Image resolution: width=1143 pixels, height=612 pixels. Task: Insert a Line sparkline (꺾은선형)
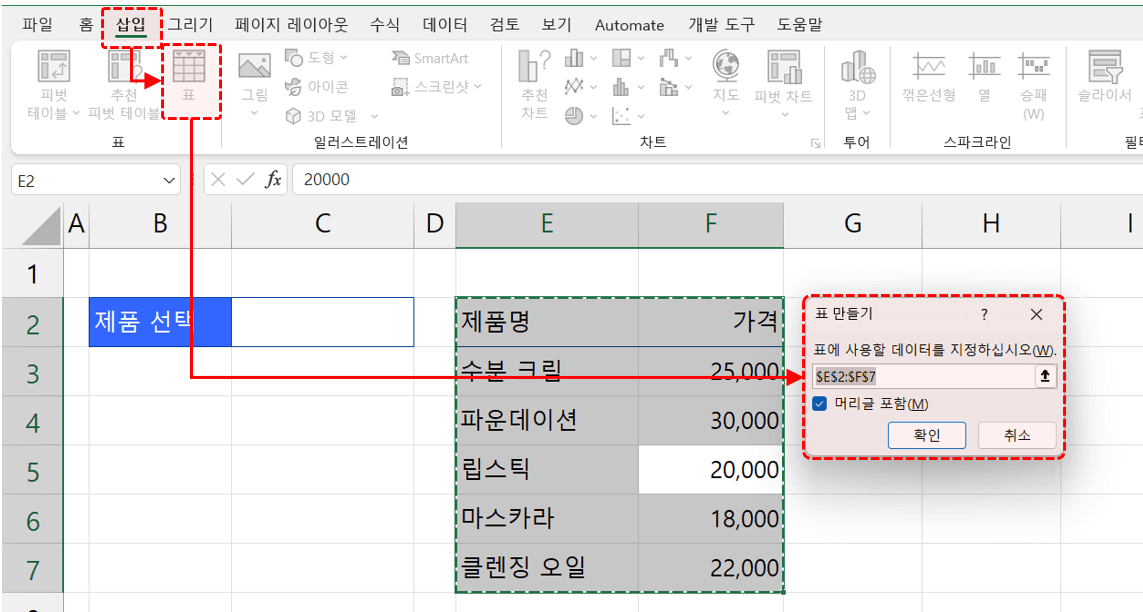(x=929, y=78)
